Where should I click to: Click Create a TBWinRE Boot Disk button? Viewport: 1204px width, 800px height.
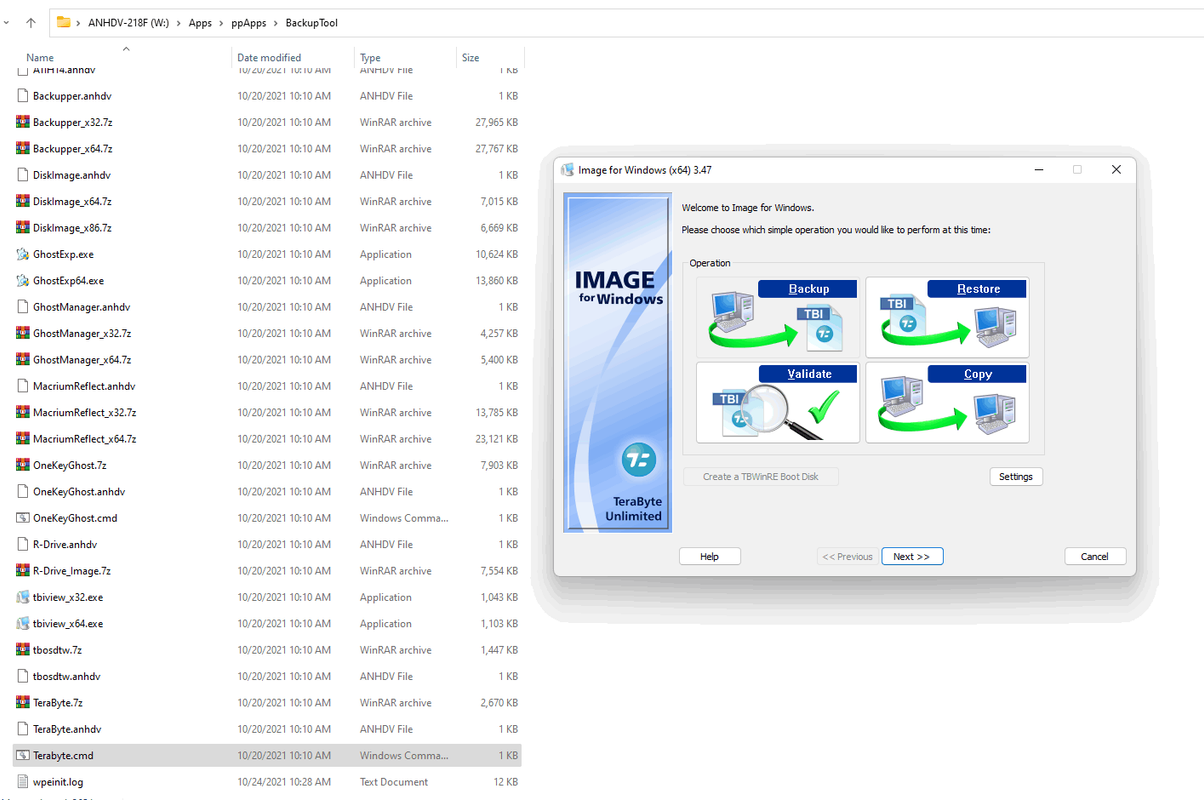761,477
